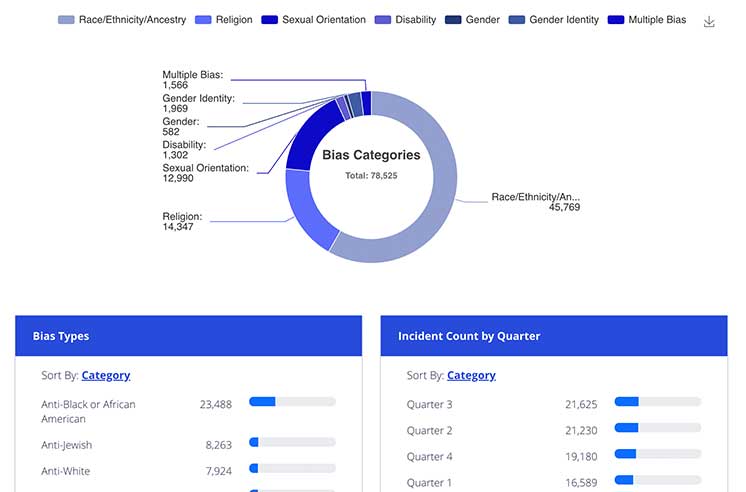Click the Quarter 4 progress bar
This screenshot has width=746, height=492.
click(658, 454)
